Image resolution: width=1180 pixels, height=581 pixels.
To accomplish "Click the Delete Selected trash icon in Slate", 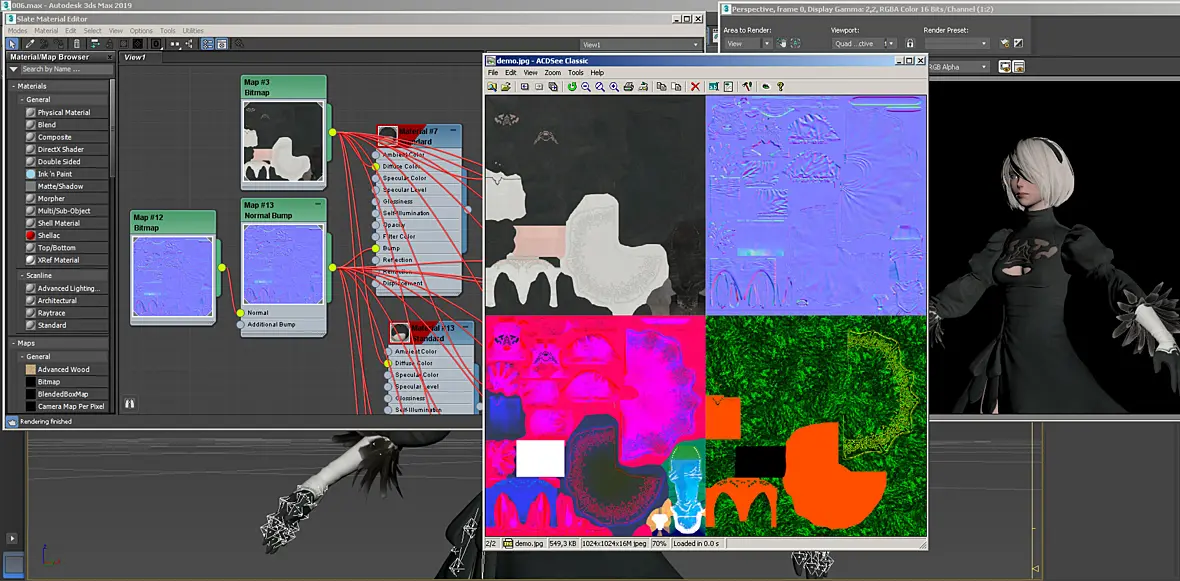I will pos(76,44).
